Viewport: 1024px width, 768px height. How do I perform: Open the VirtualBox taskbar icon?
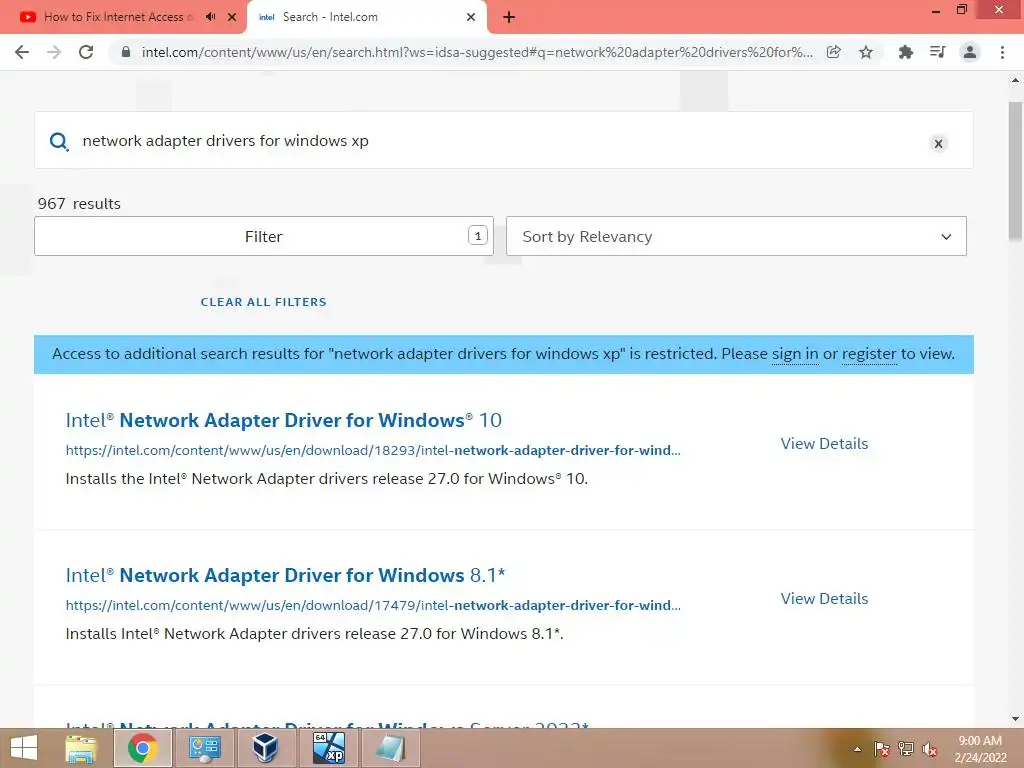265,748
